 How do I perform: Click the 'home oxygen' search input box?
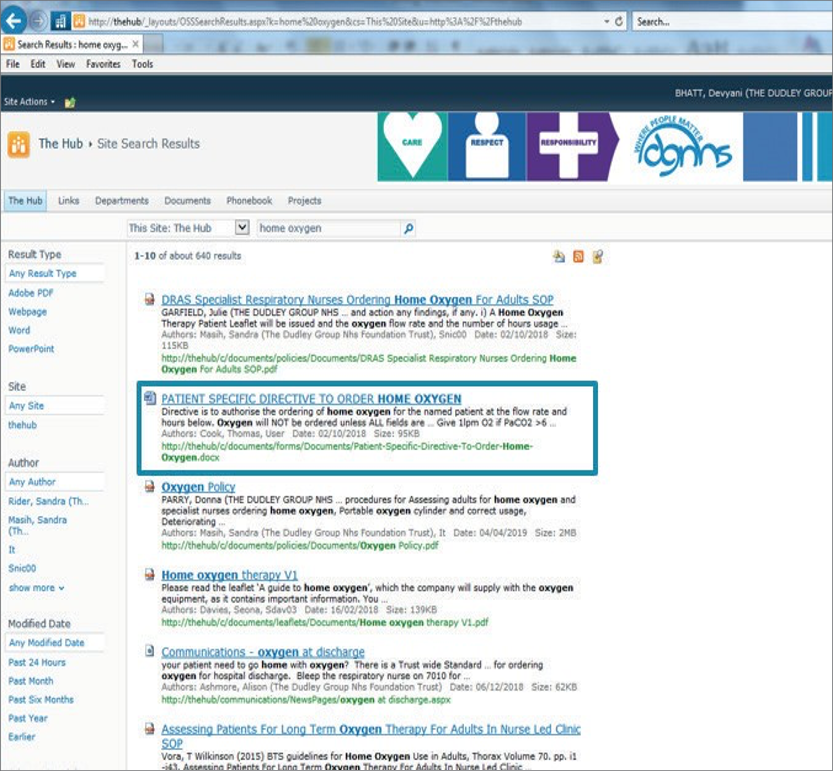click(x=328, y=229)
